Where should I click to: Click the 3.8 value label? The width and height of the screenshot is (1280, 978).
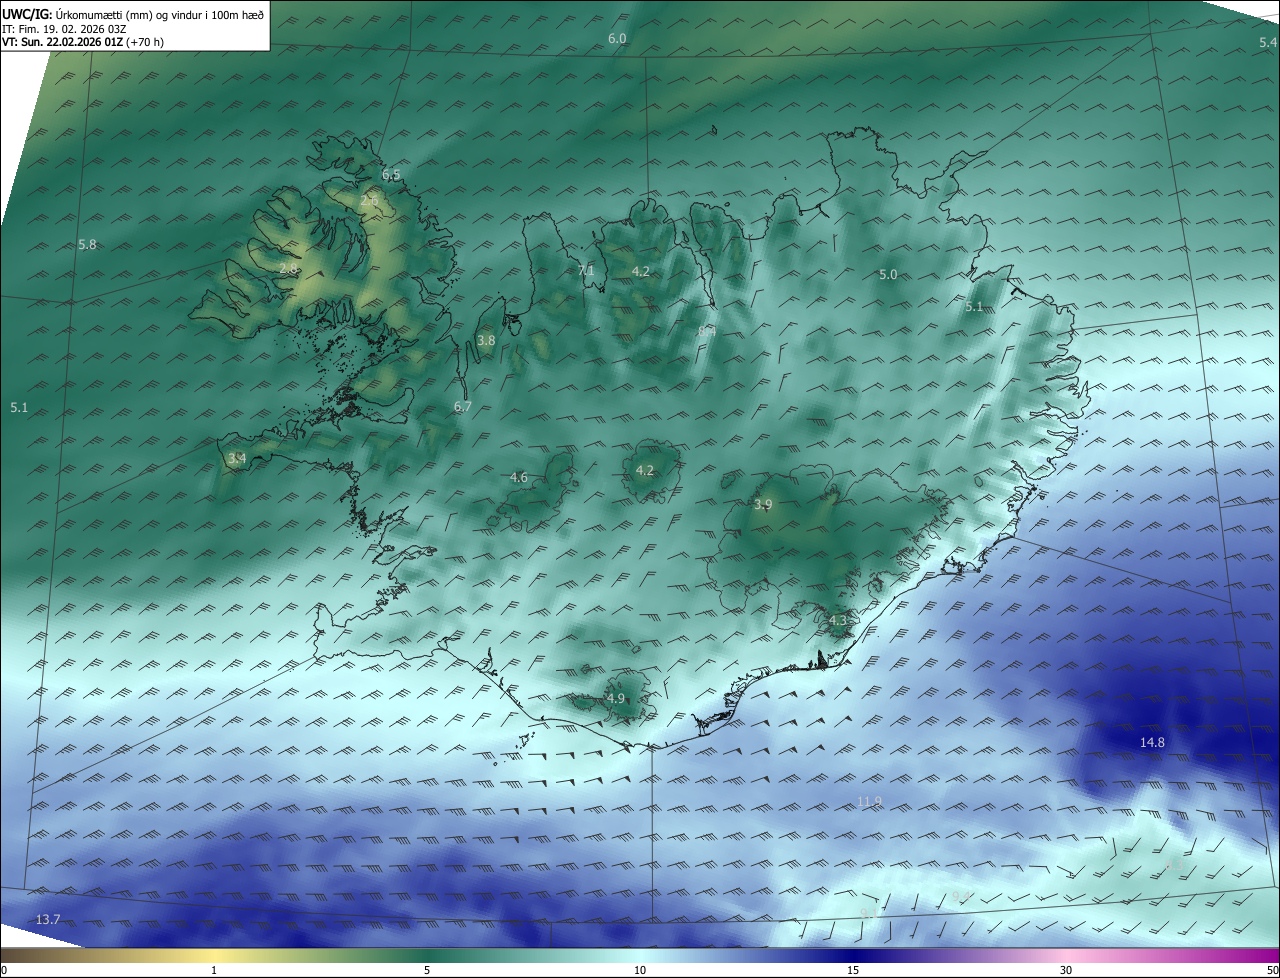tap(486, 341)
